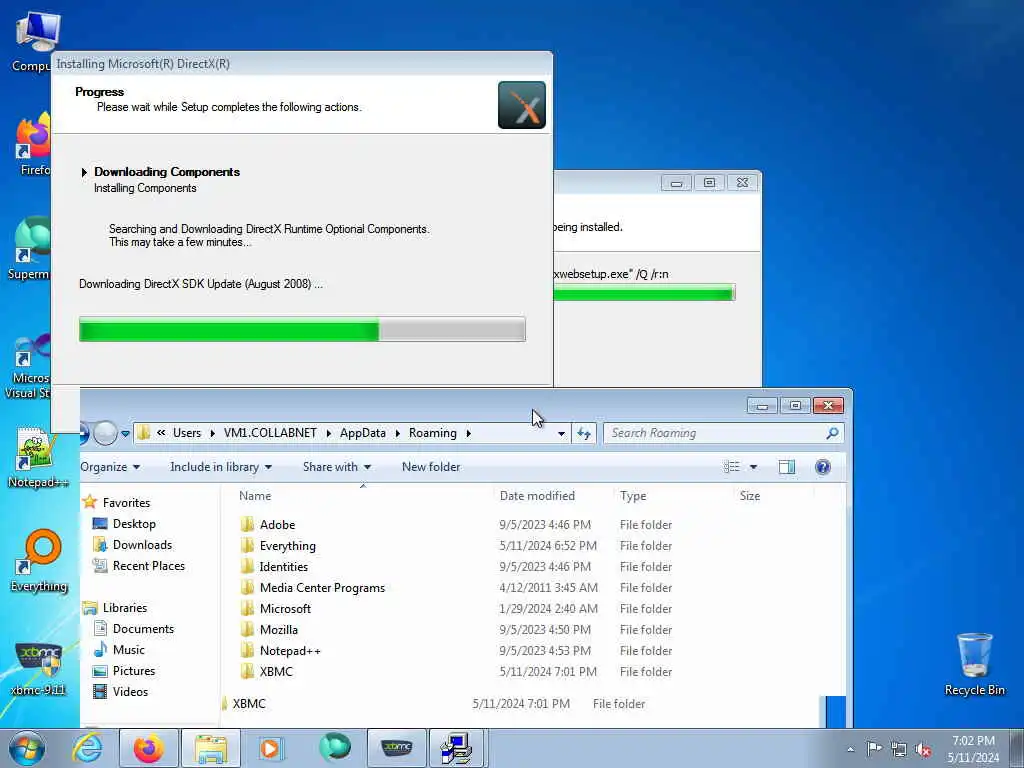Expand the arrow after AppData in address bar
The height and width of the screenshot is (768, 1024).
click(x=398, y=434)
